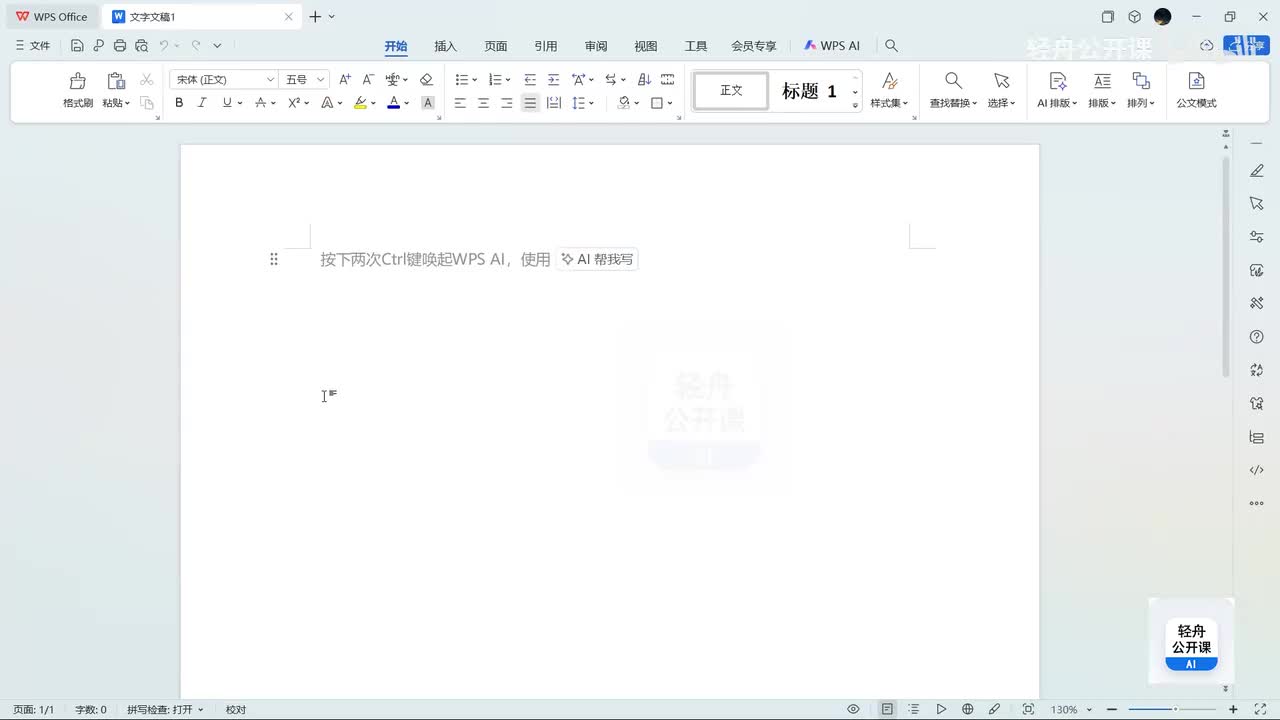Click the selection arrow icon in right sidebar

point(1257,203)
